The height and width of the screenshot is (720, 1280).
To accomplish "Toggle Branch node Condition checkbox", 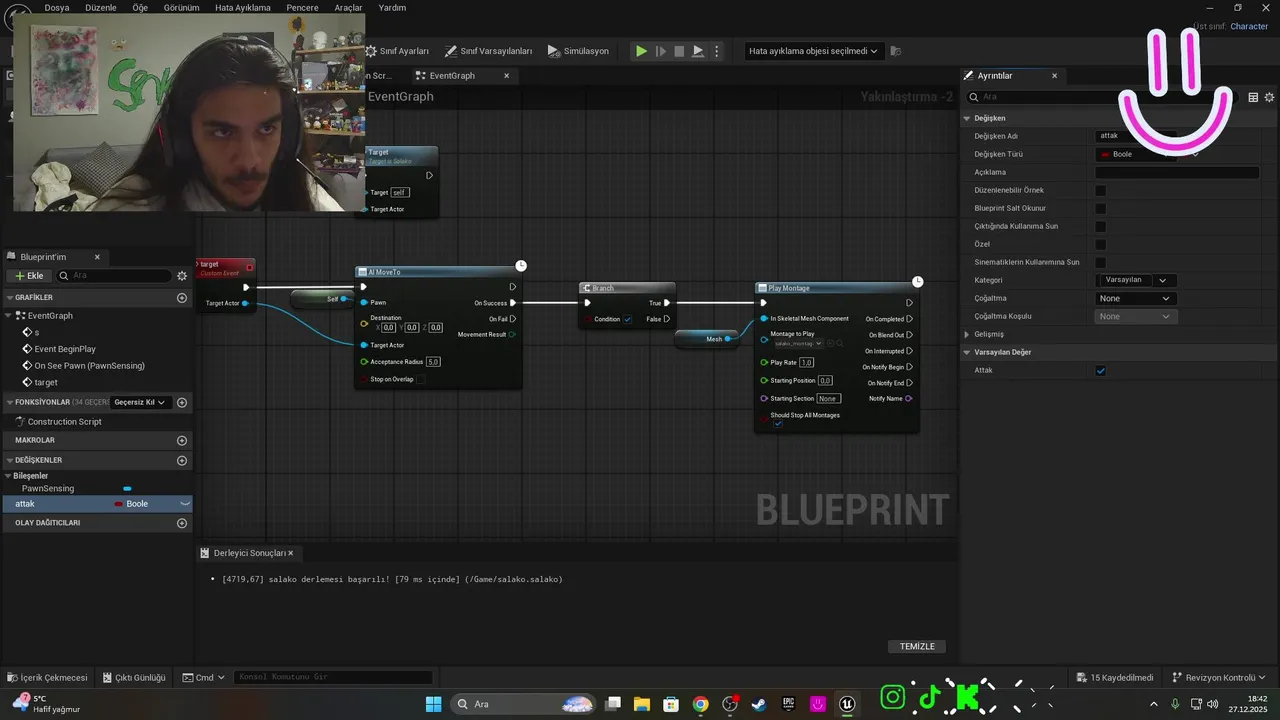I will coord(627,319).
